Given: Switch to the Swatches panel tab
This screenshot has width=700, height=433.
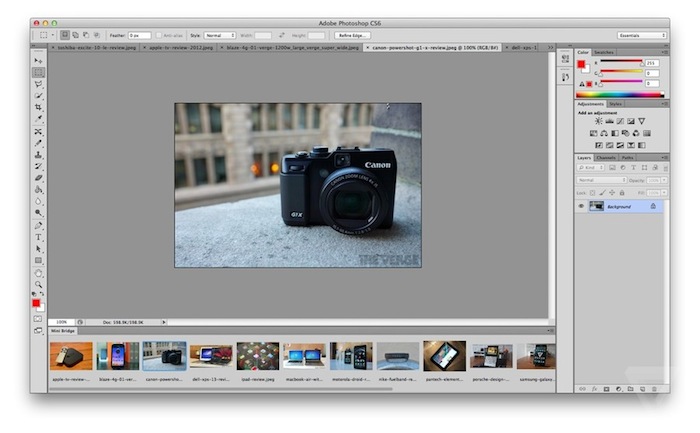Looking at the screenshot, I should click(x=604, y=52).
